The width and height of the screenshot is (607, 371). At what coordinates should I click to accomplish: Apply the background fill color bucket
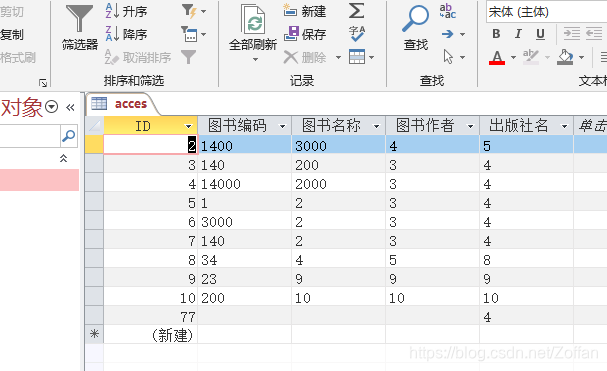pyautogui.click(x=565, y=57)
